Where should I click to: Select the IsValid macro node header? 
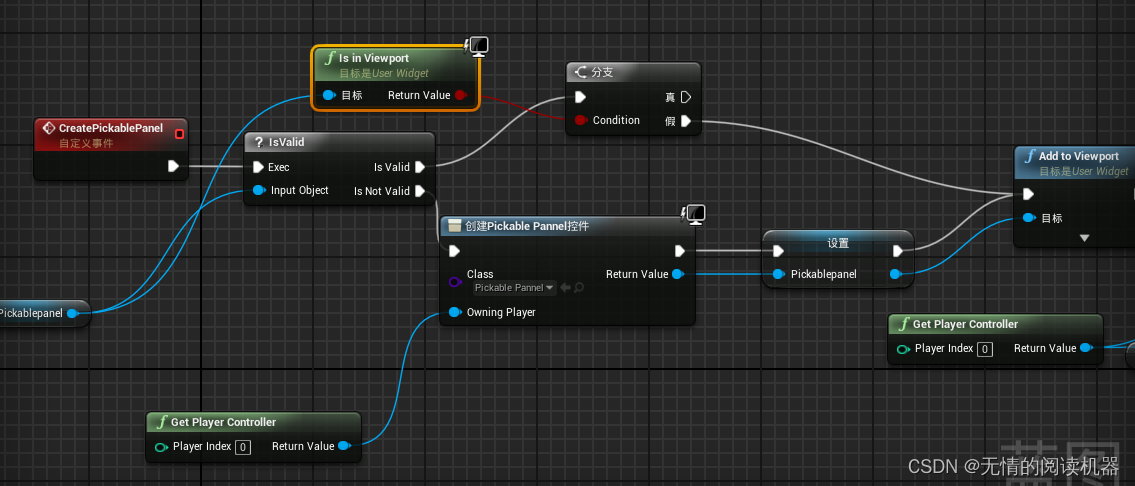[x=339, y=143]
